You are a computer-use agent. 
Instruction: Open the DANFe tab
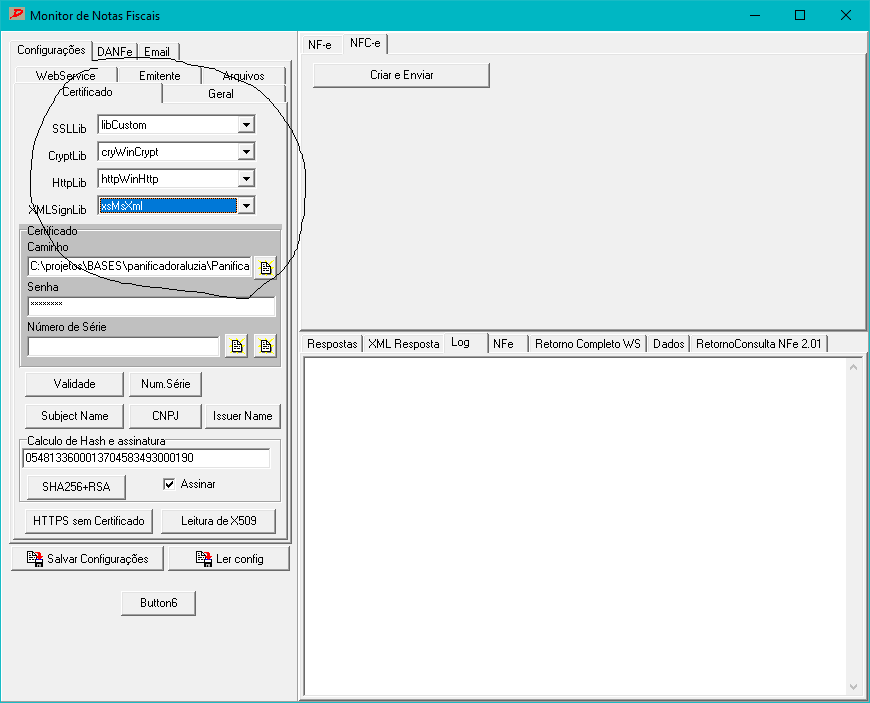[115, 52]
